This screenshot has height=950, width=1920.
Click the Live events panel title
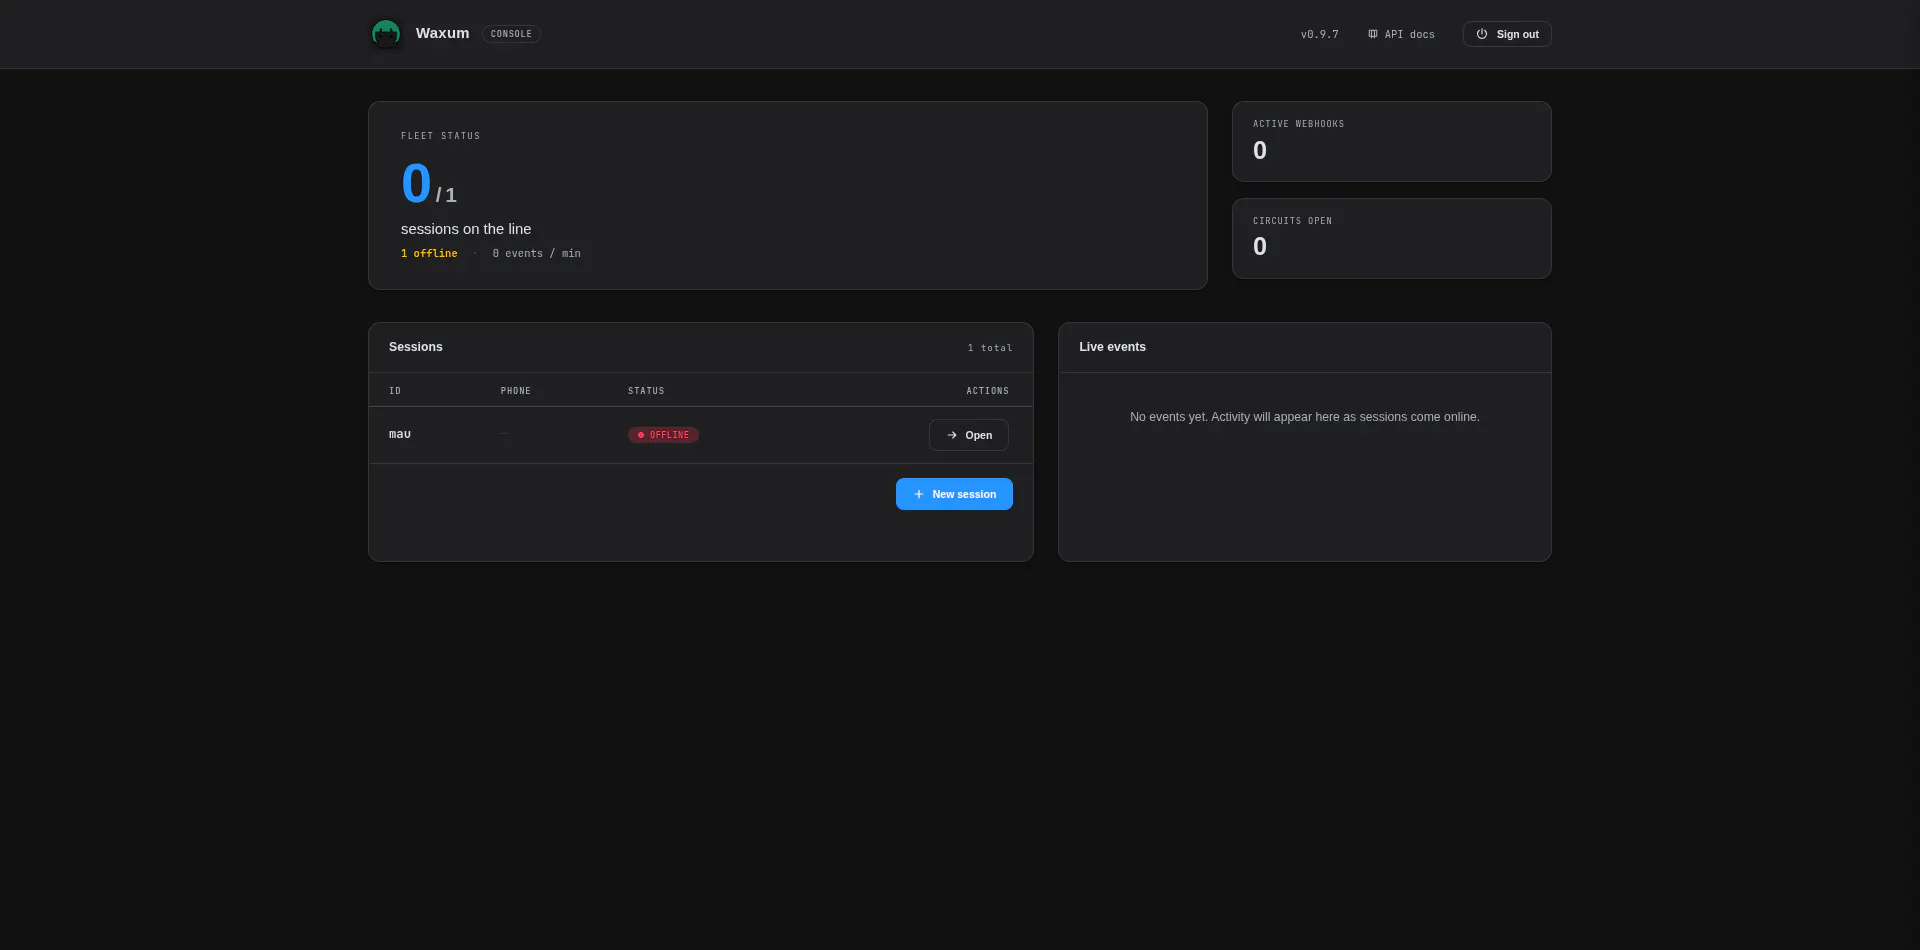1112,347
